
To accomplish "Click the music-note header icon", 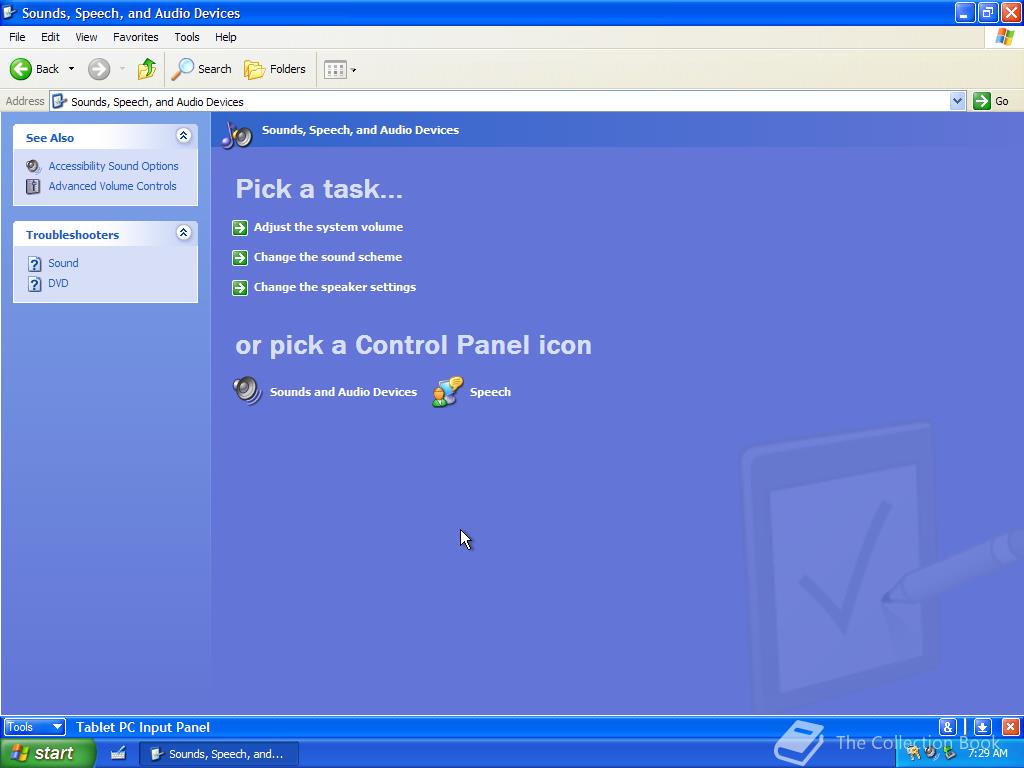I will pos(236,134).
